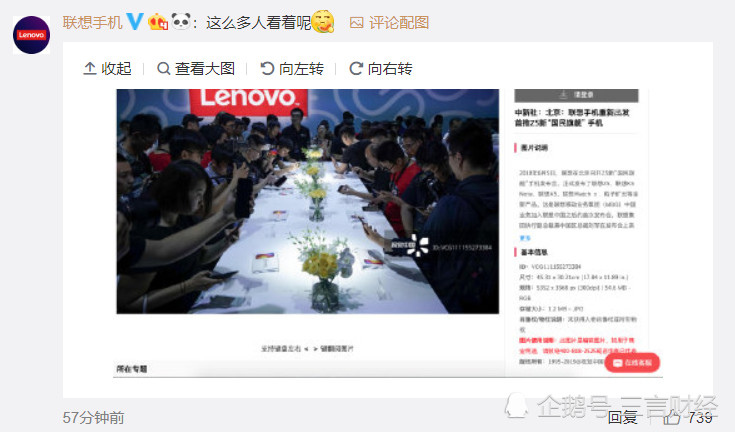Click the panda badge icon
735x432 pixels.
click(x=181, y=22)
